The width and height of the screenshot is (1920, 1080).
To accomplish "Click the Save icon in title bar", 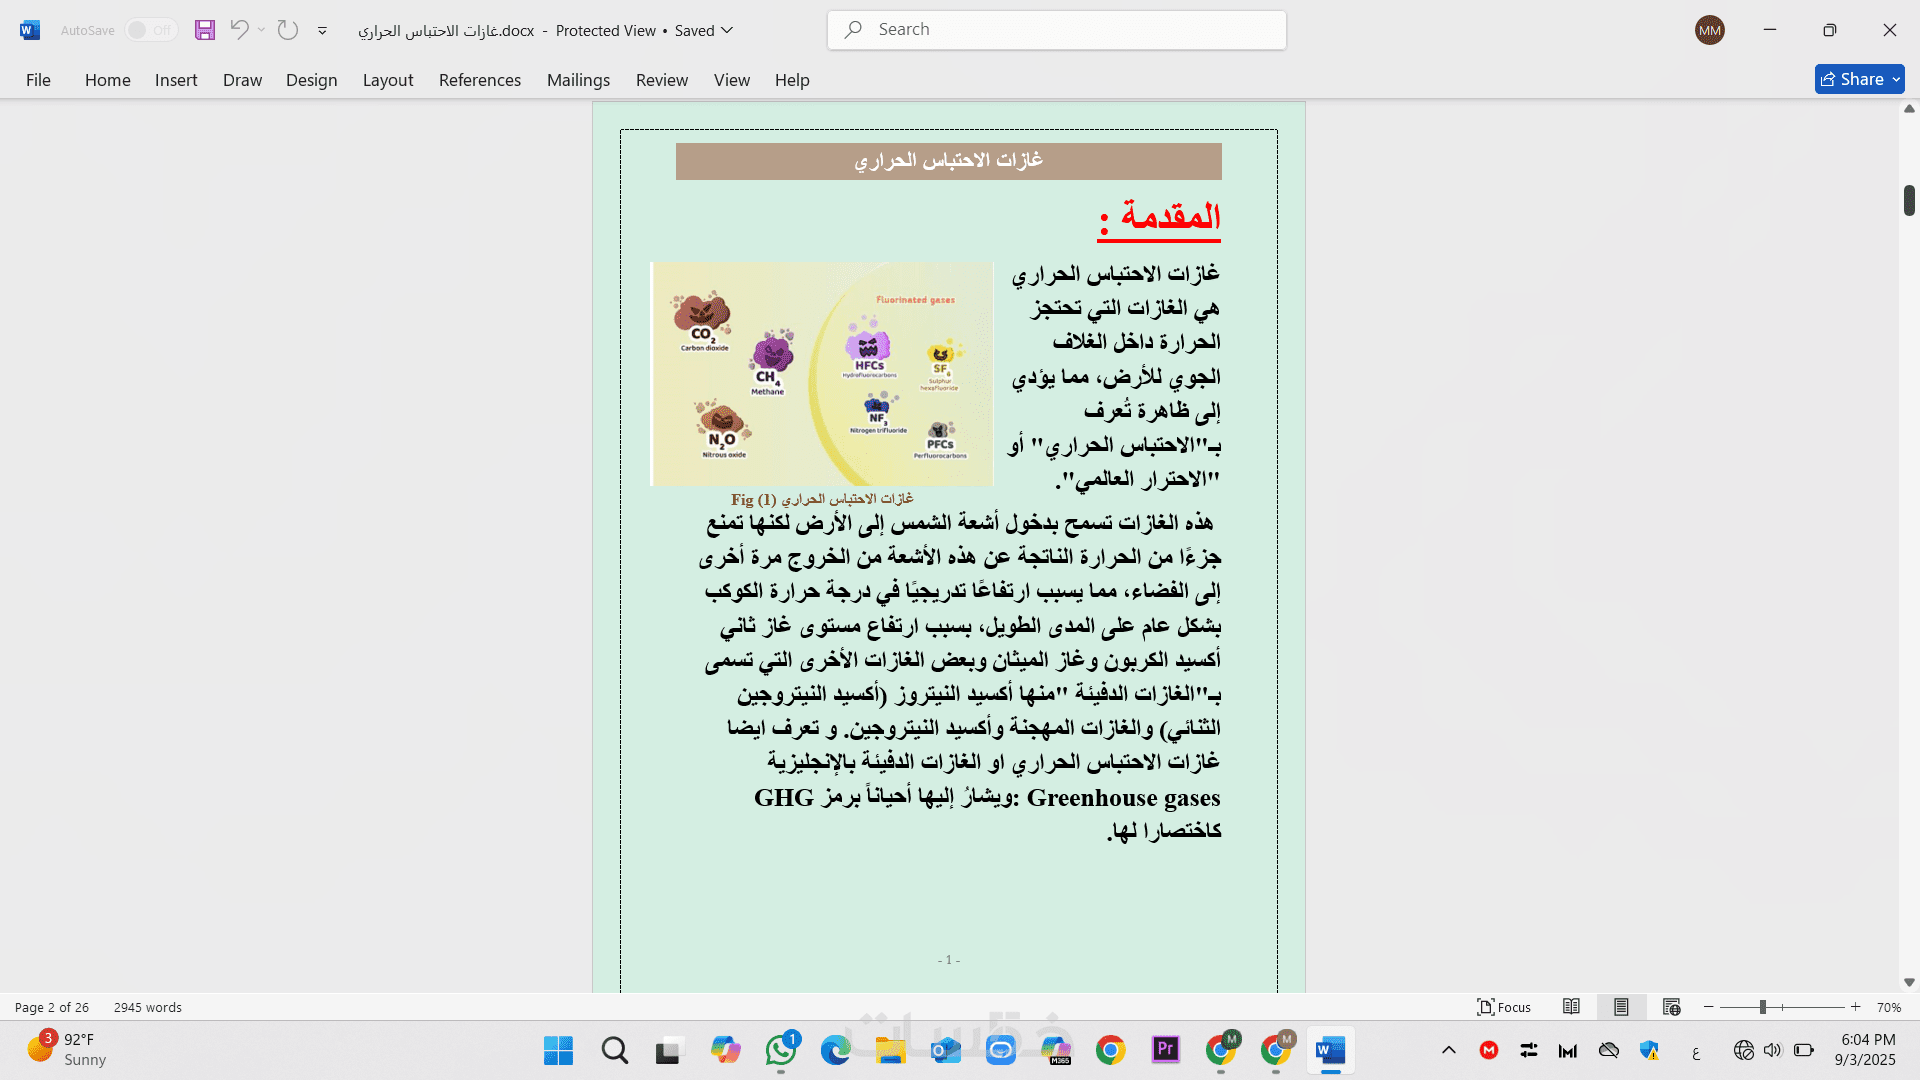I will [x=205, y=30].
